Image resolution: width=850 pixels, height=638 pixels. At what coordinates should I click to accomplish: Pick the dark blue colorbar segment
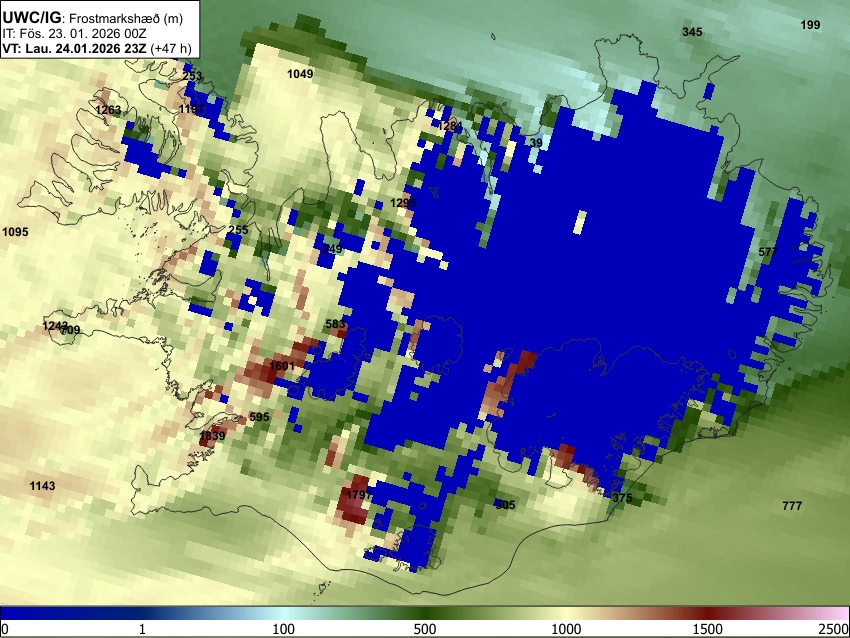[x=70, y=614]
